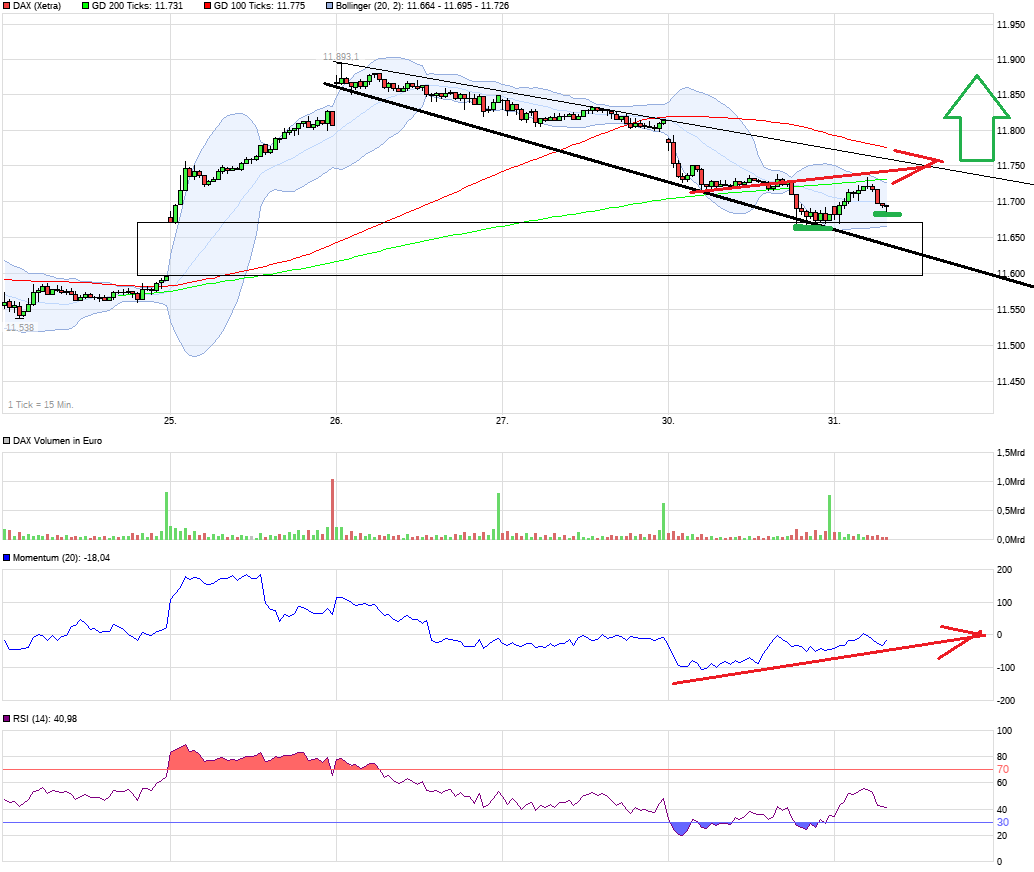
Task: Click the high marker label 11.893,1
Action: tap(341, 57)
